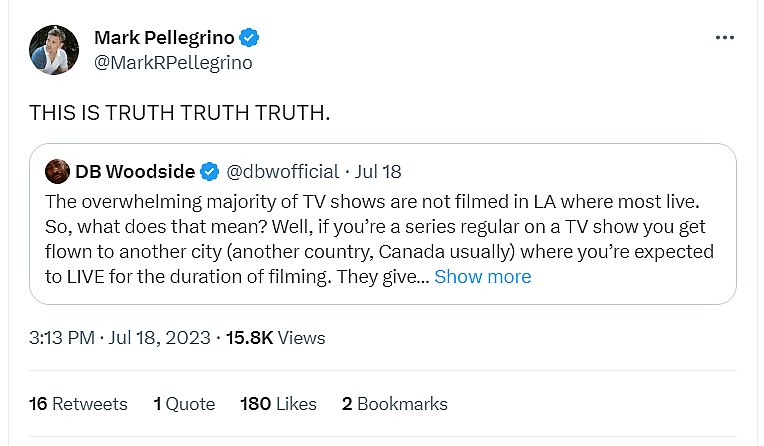Show the 180 Likes list
764x446 pixels.
(x=278, y=404)
